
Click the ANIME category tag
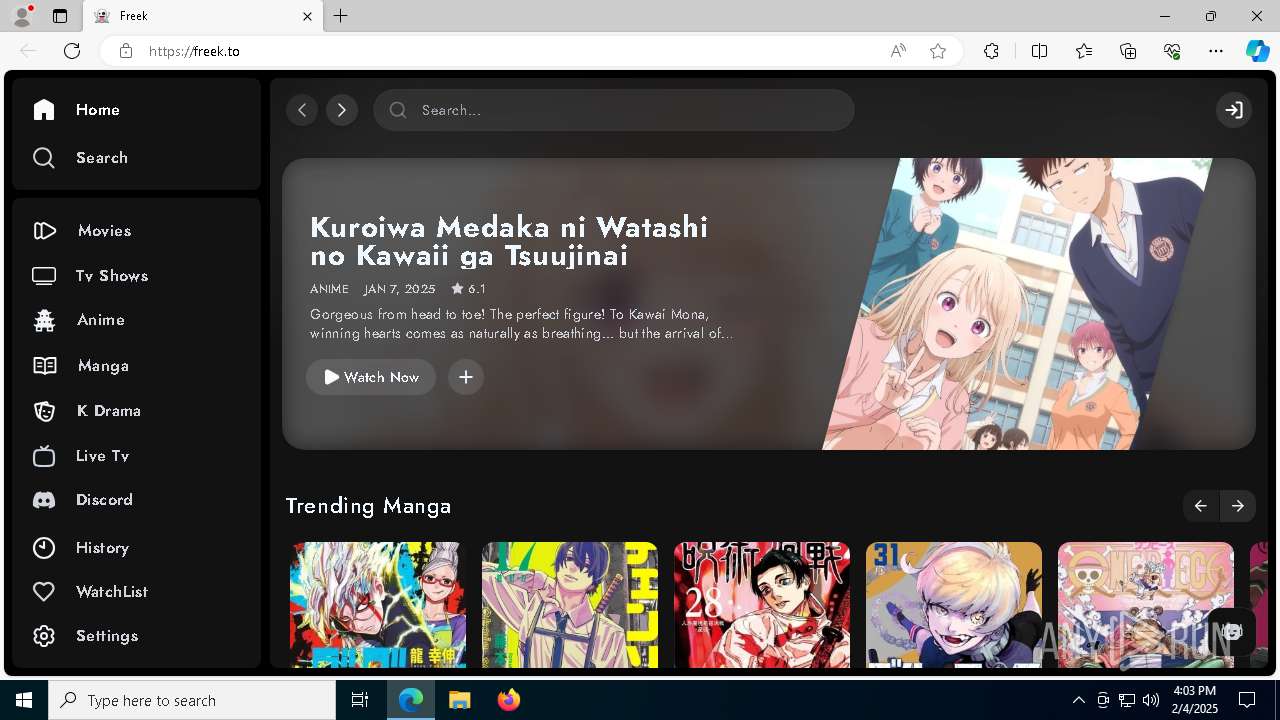click(x=329, y=289)
